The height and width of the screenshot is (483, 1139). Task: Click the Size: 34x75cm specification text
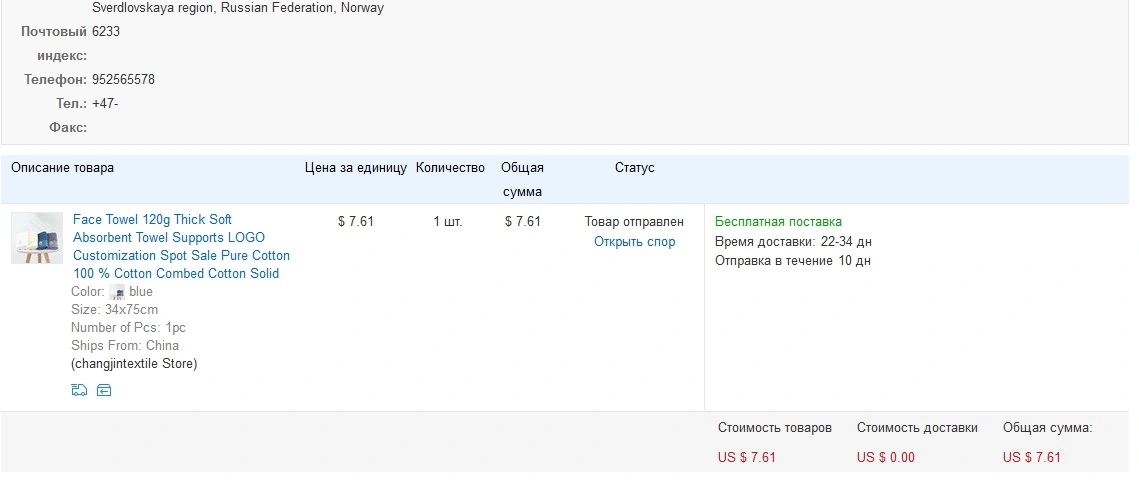114,309
